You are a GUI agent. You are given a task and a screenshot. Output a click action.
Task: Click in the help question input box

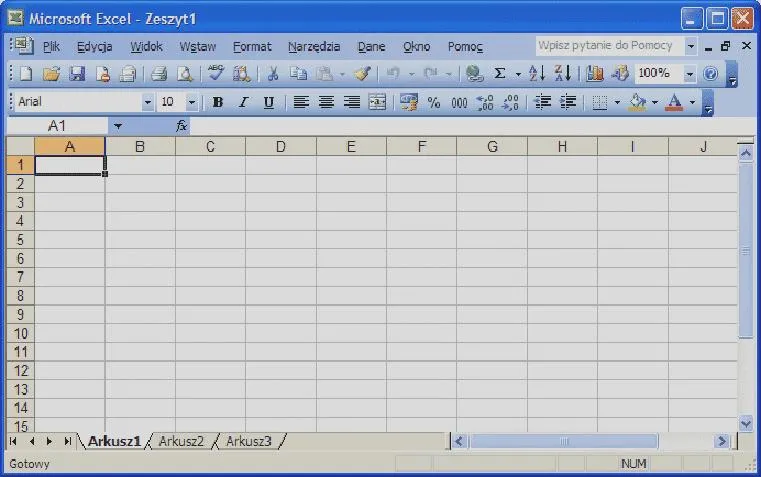coord(609,46)
